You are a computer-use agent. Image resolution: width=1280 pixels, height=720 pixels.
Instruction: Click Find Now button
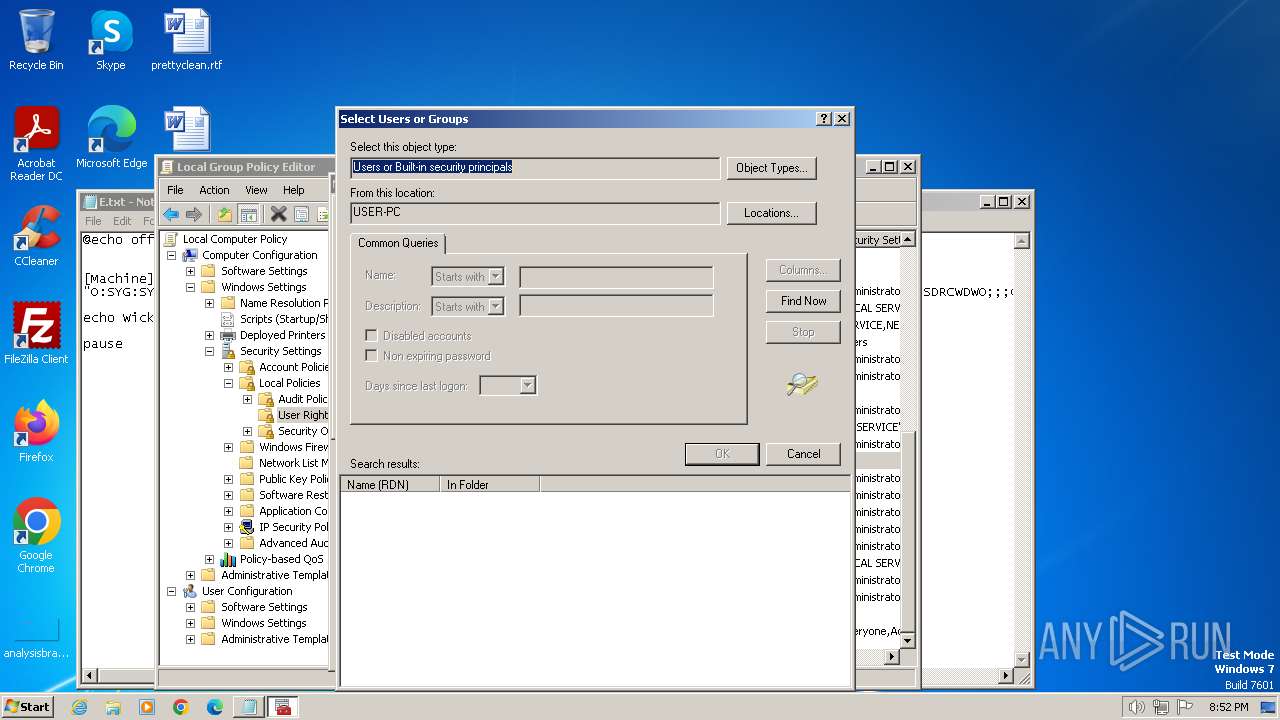coord(803,301)
